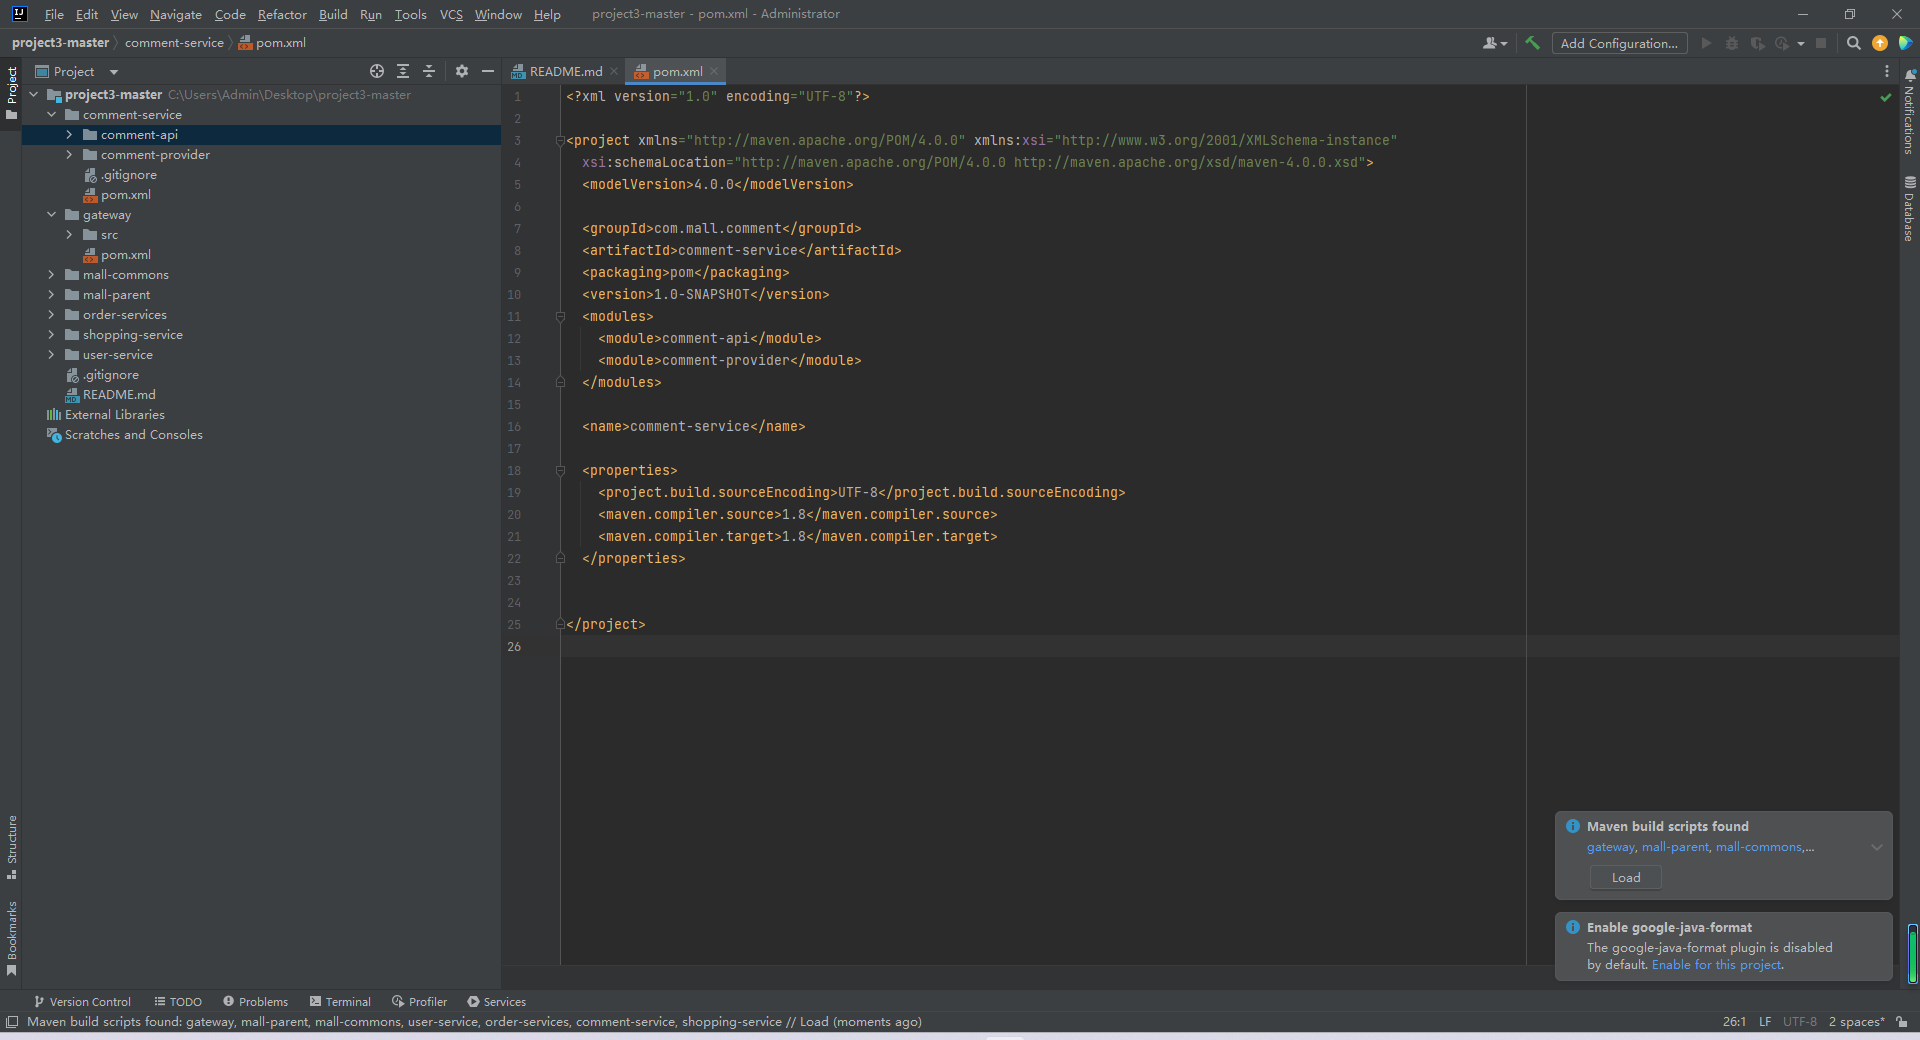This screenshot has width=1920, height=1040.
Task: Switch to the README.md tab
Action: (x=565, y=71)
